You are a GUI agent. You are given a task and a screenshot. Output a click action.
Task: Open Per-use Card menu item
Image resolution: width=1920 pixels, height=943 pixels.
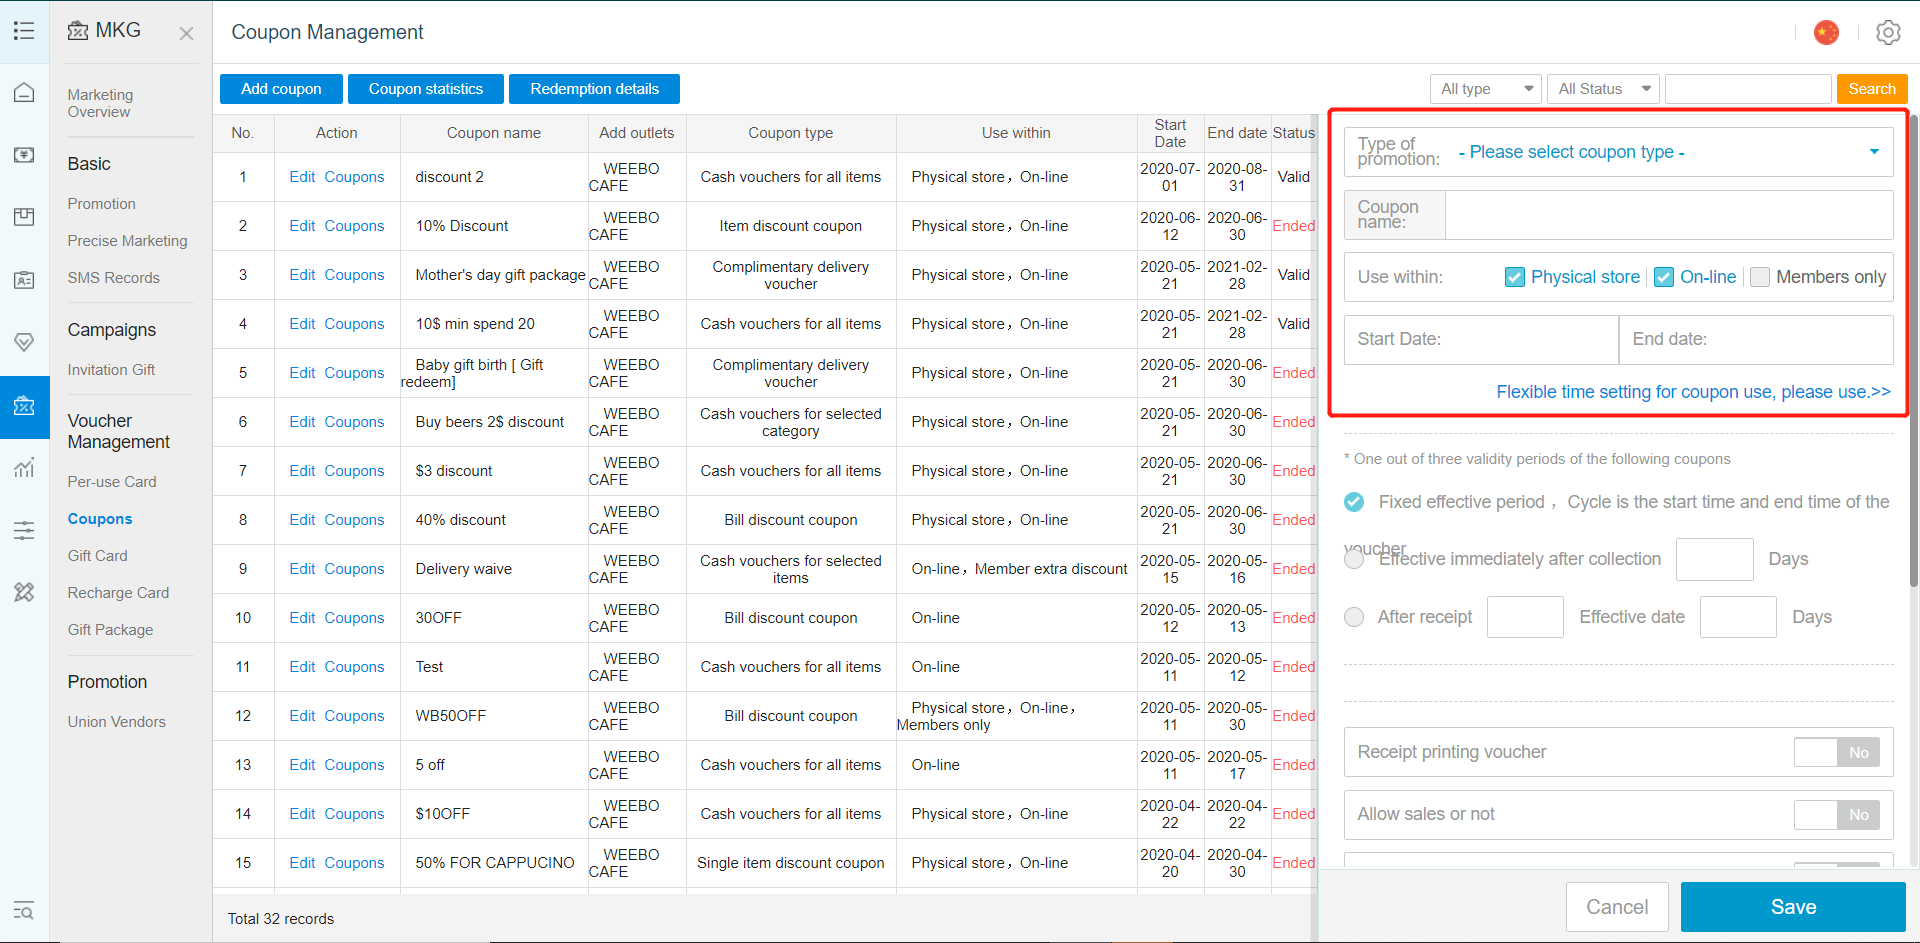tap(112, 482)
